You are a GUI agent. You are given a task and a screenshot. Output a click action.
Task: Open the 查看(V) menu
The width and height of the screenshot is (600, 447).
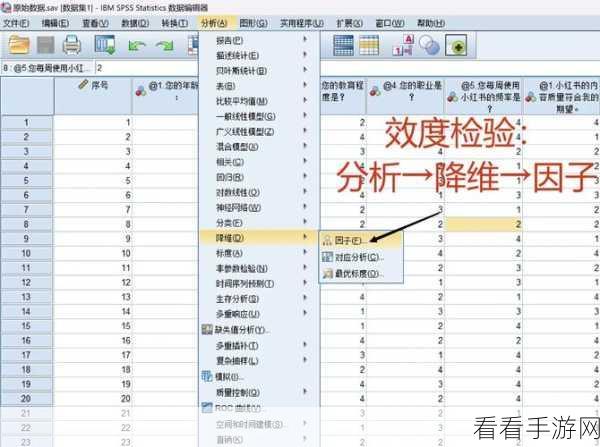[96, 23]
